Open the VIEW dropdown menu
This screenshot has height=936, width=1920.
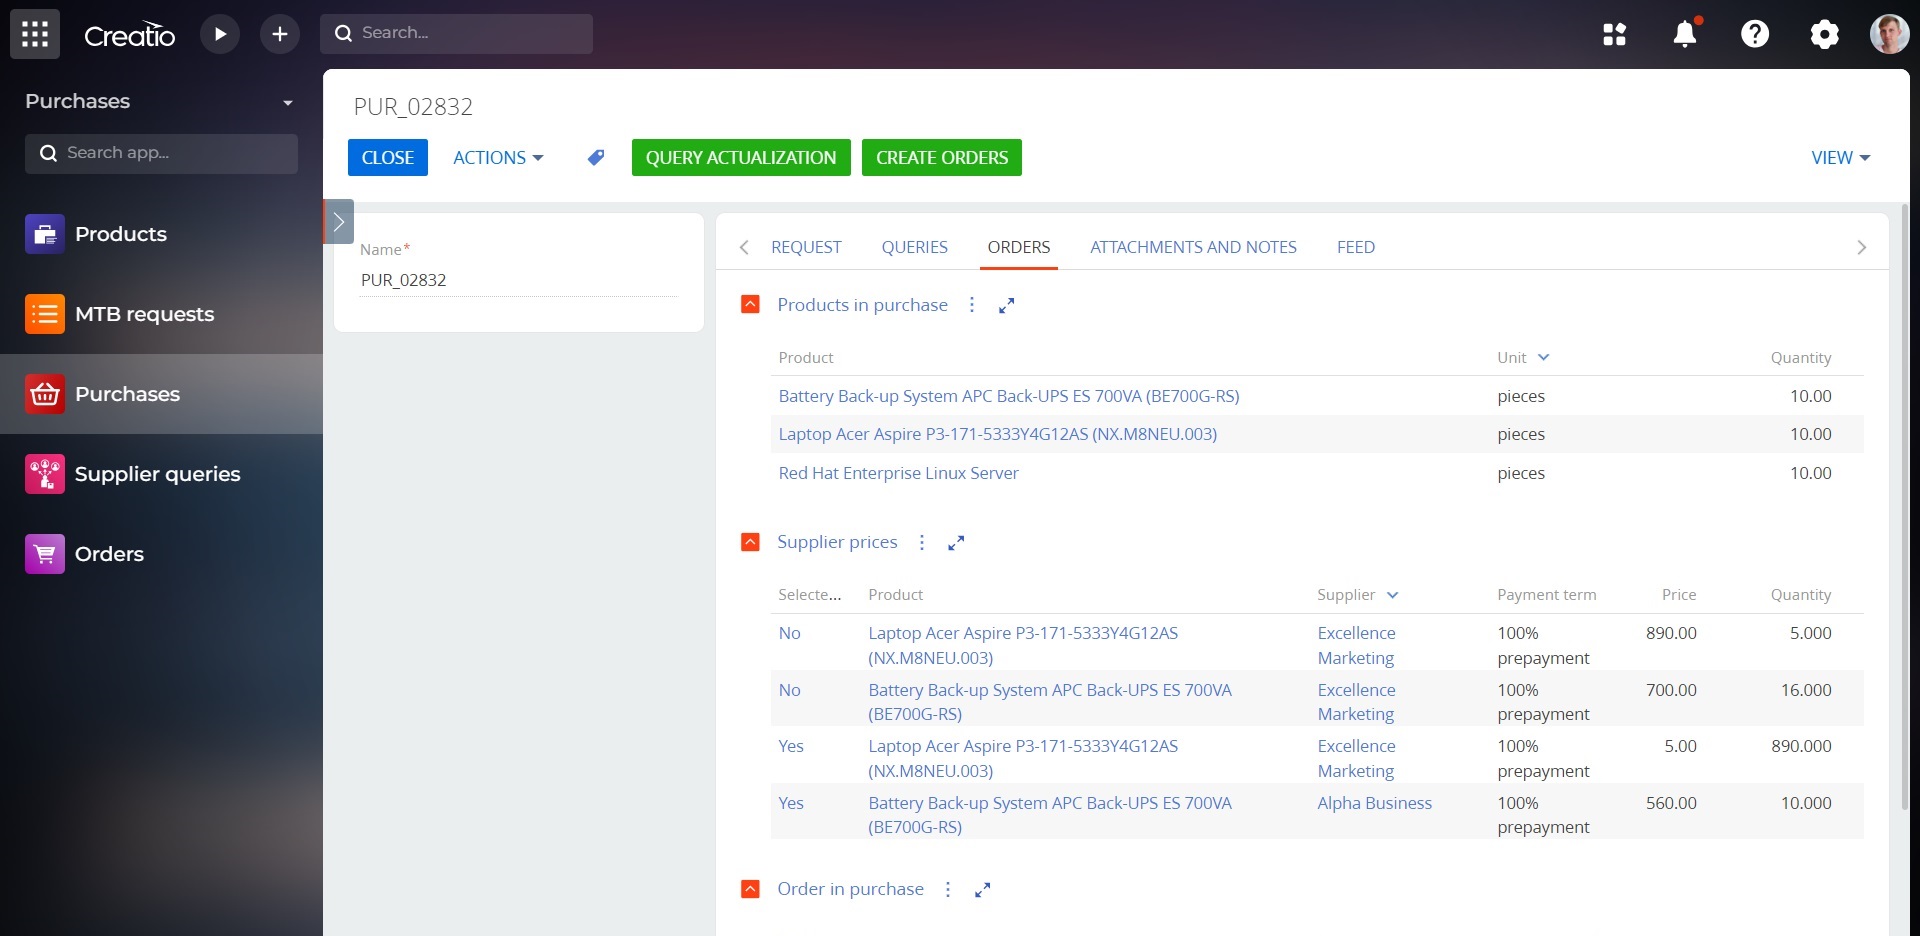(x=1840, y=157)
